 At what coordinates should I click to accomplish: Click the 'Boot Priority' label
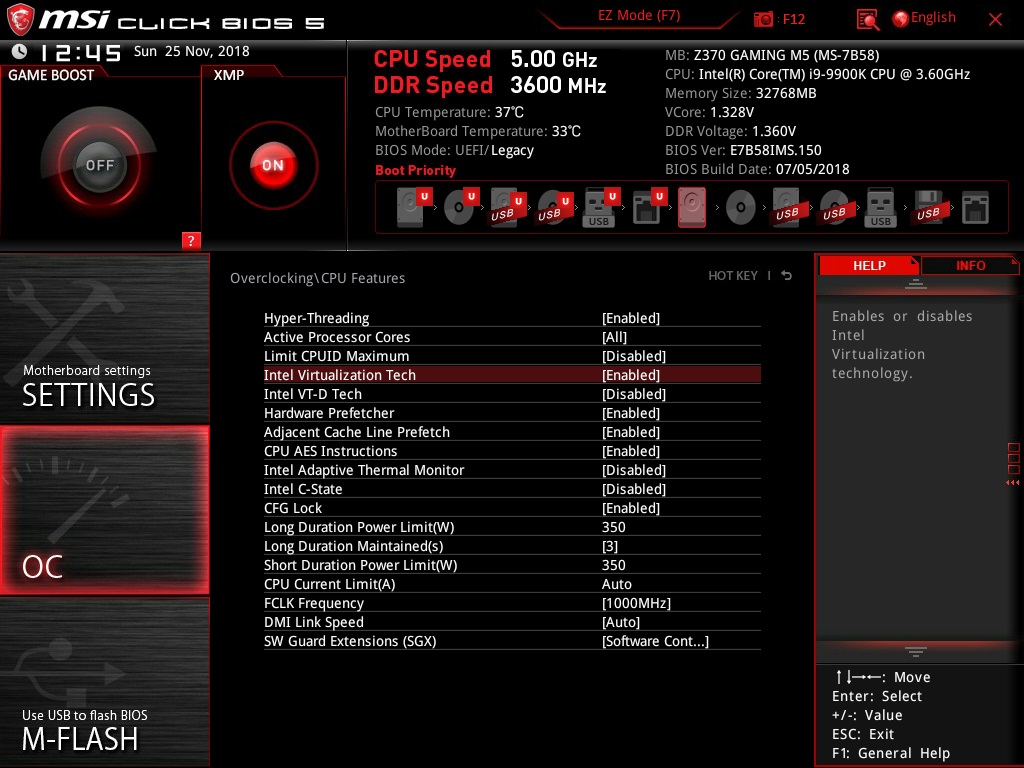415,170
